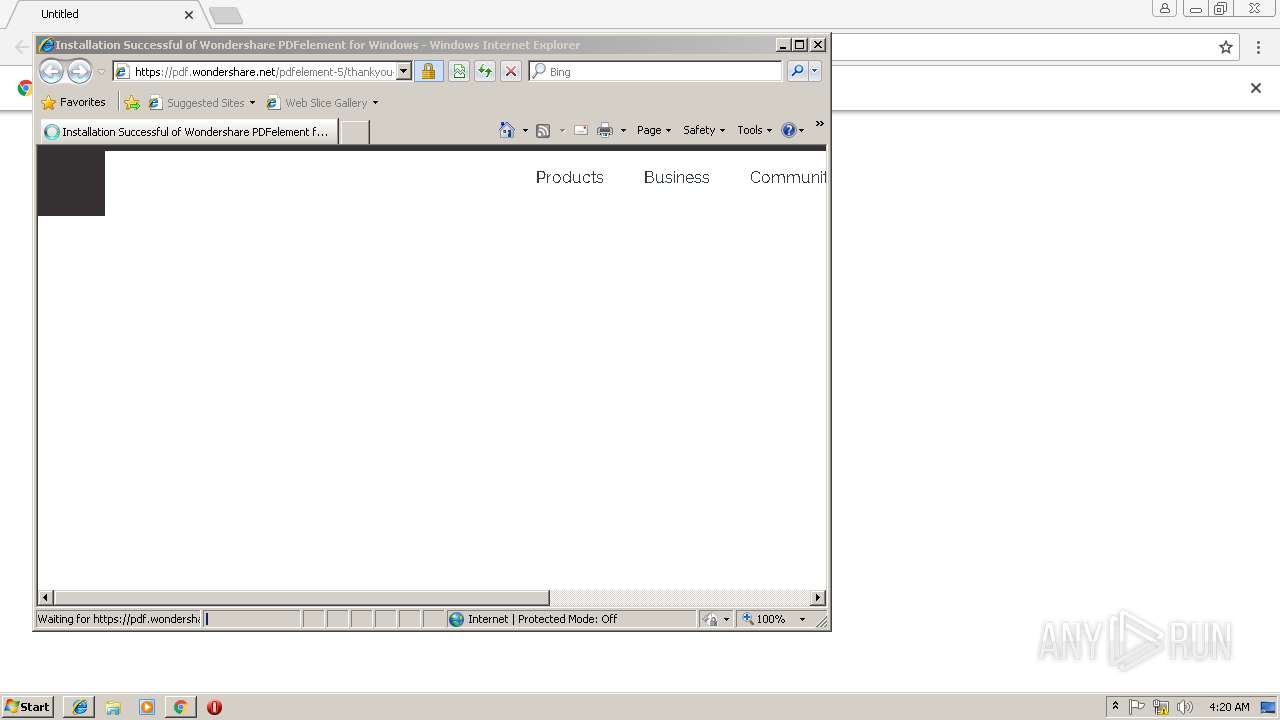Close the Chrome Untitled tab
This screenshot has width=1280, height=720.
click(x=189, y=15)
